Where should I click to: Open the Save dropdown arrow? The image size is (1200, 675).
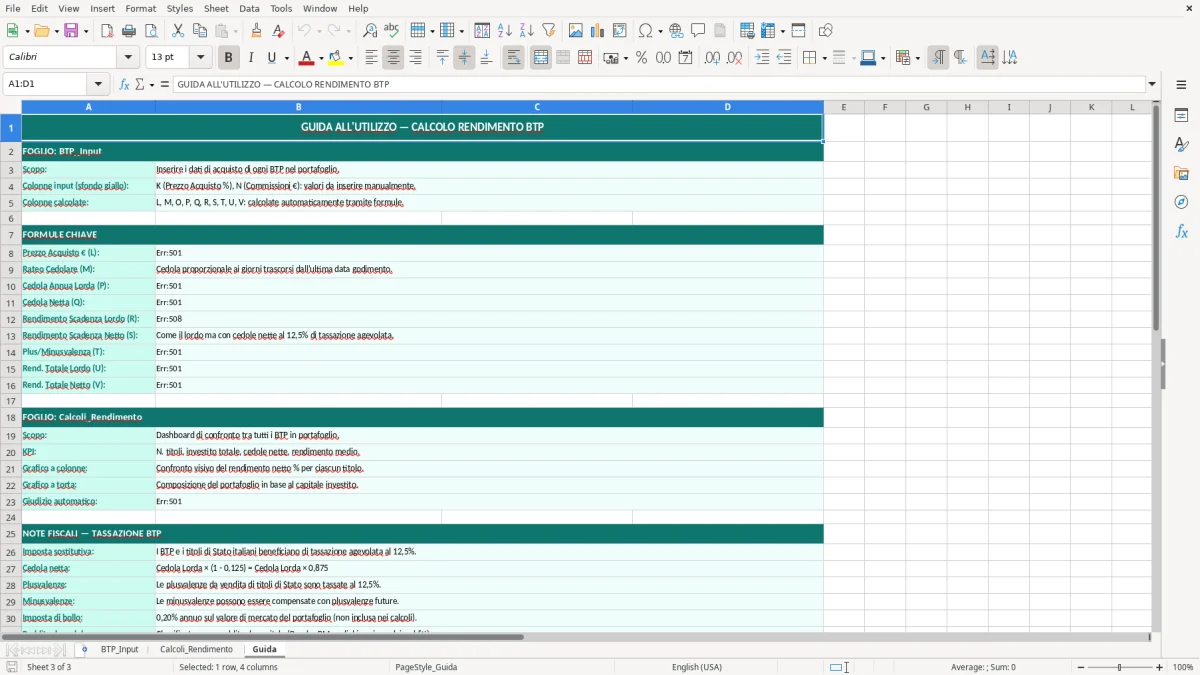86,31
